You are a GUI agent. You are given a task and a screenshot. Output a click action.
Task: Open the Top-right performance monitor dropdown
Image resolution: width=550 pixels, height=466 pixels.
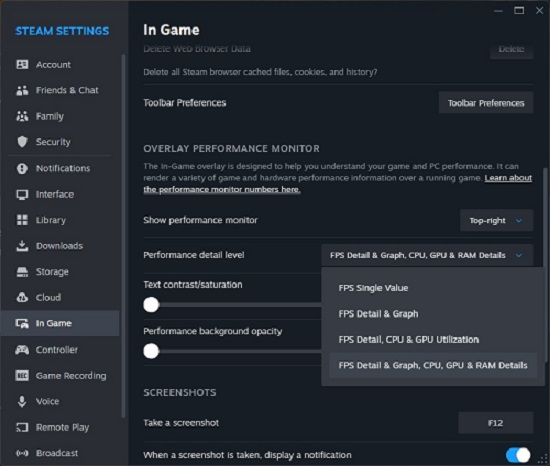tap(496, 221)
